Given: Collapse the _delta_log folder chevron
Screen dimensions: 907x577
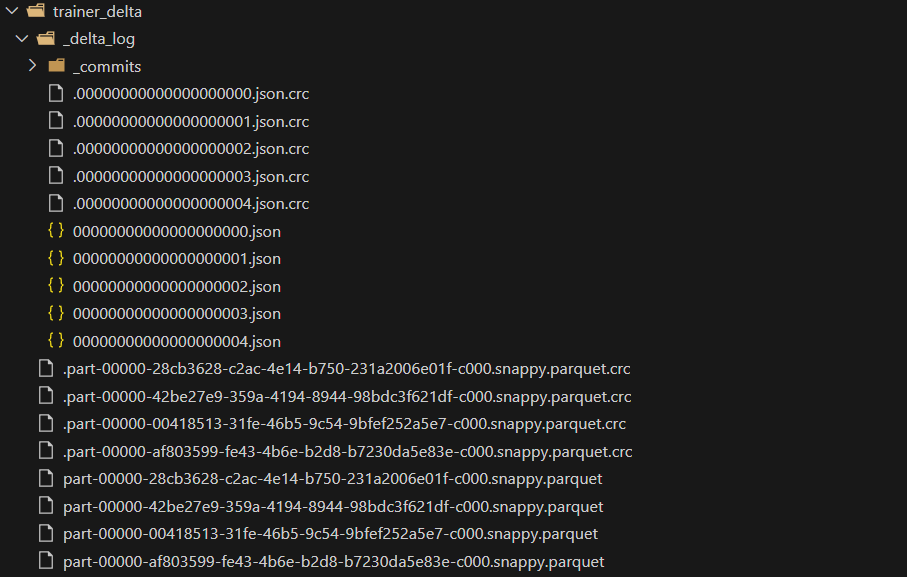Looking at the screenshot, I should pyautogui.click(x=22, y=38).
